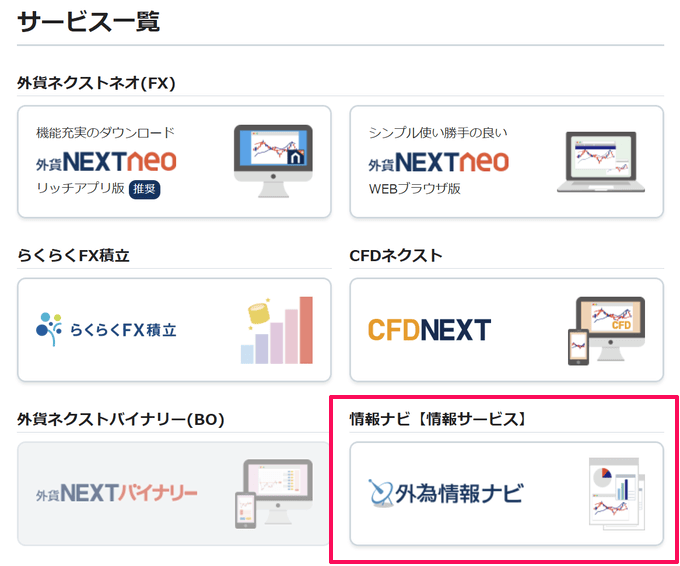Open the 外為情報ナビ card
The height and width of the screenshot is (566, 680).
click(507, 494)
